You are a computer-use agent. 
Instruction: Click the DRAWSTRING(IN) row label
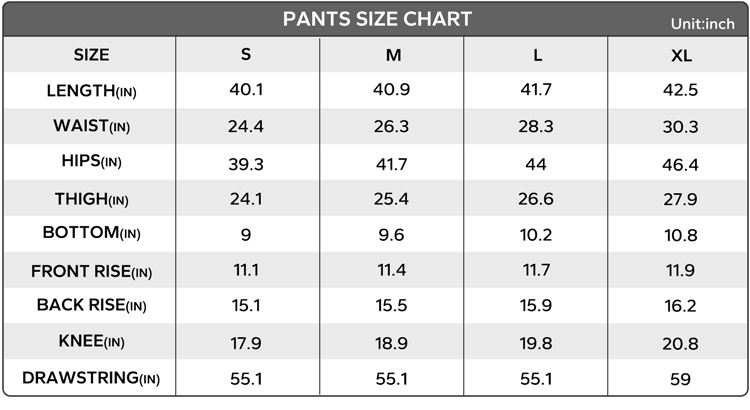click(91, 378)
